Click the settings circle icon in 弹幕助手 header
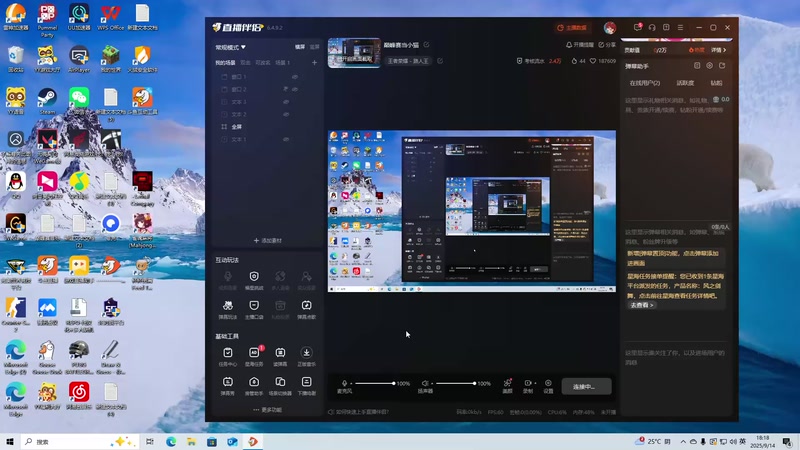The height and width of the screenshot is (450, 800). (709, 66)
